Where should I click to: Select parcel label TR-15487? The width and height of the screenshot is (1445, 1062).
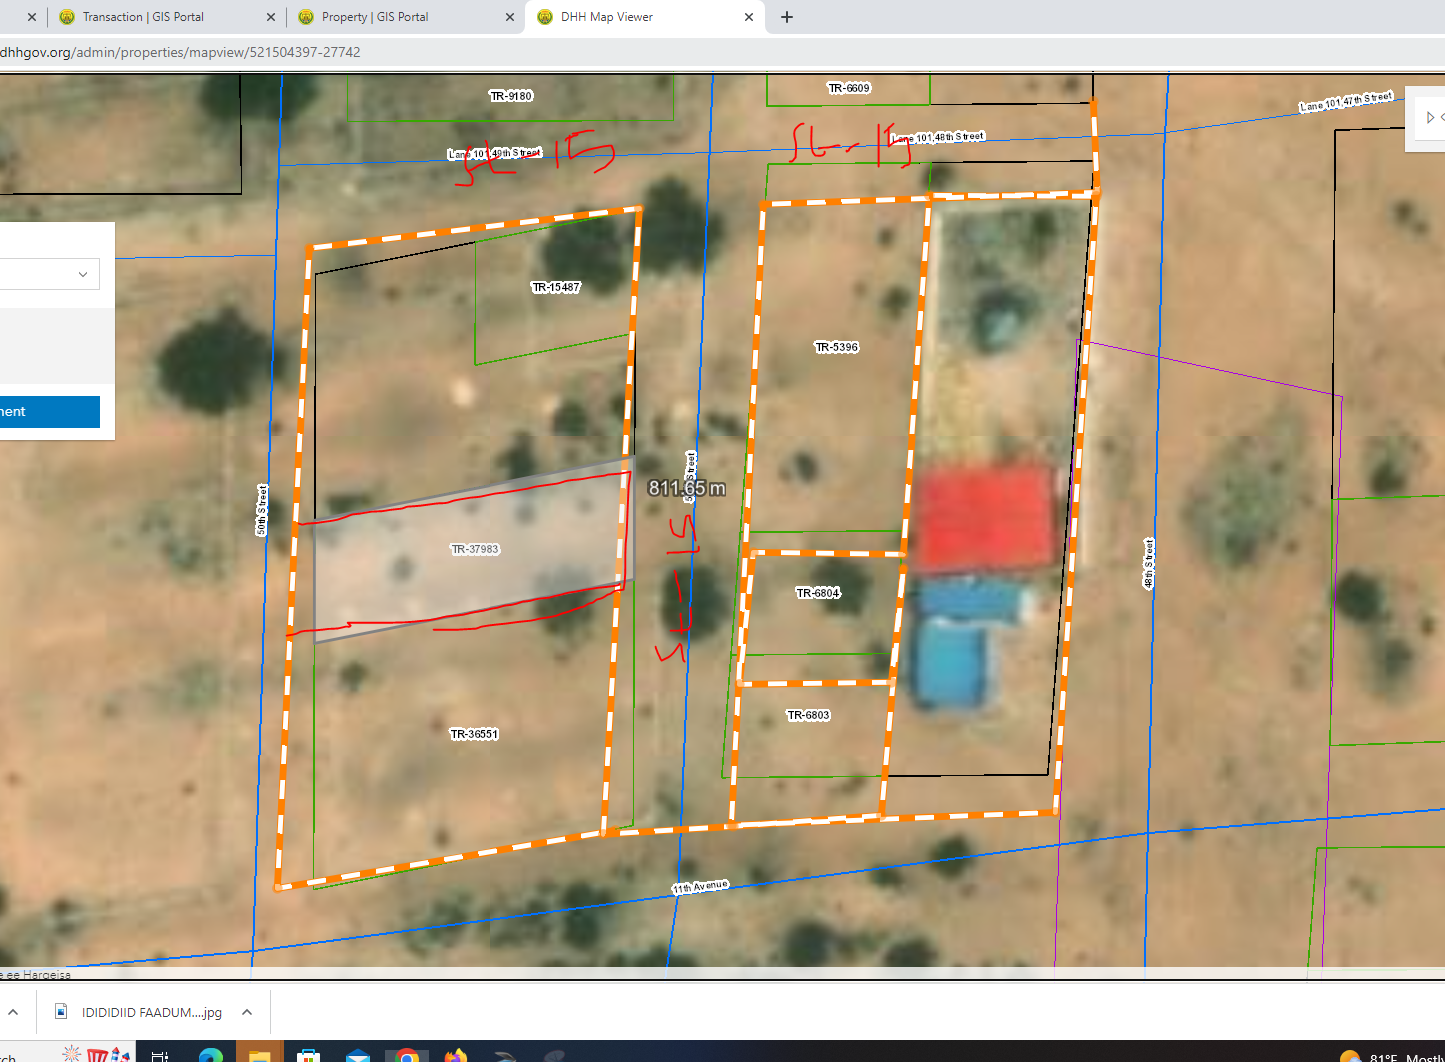pyautogui.click(x=556, y=287)
